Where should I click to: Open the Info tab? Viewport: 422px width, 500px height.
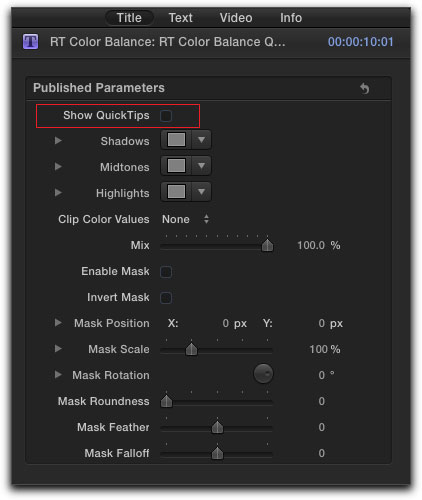(291, 18)
